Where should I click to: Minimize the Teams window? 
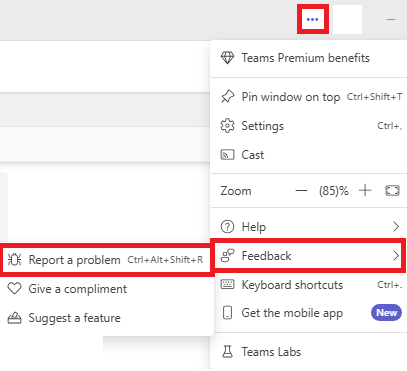(391, 19)
